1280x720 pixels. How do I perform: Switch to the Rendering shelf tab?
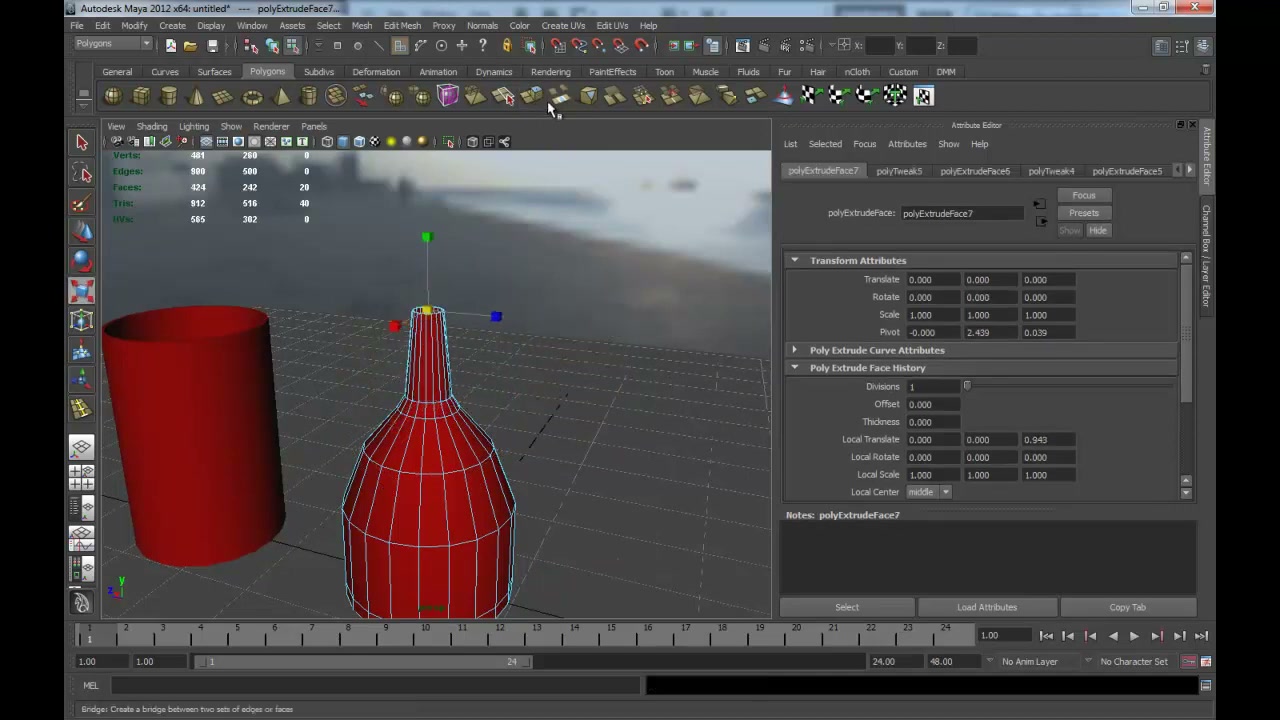(551, 72)
